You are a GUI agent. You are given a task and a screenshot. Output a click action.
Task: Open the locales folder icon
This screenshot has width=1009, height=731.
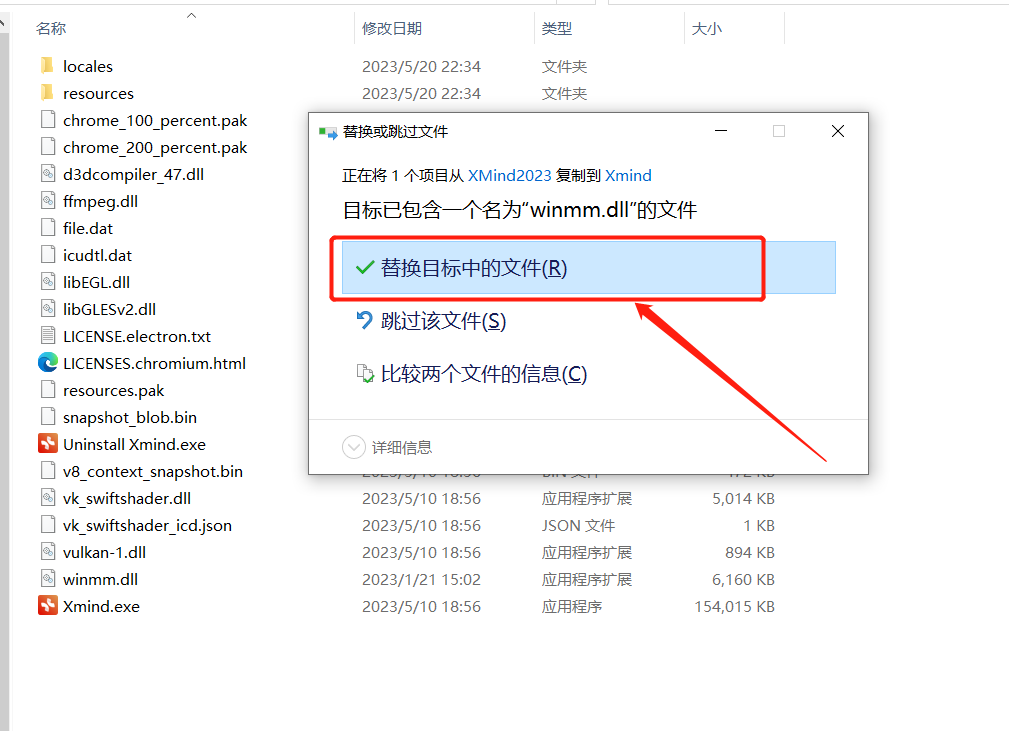(x=45, y=66)
